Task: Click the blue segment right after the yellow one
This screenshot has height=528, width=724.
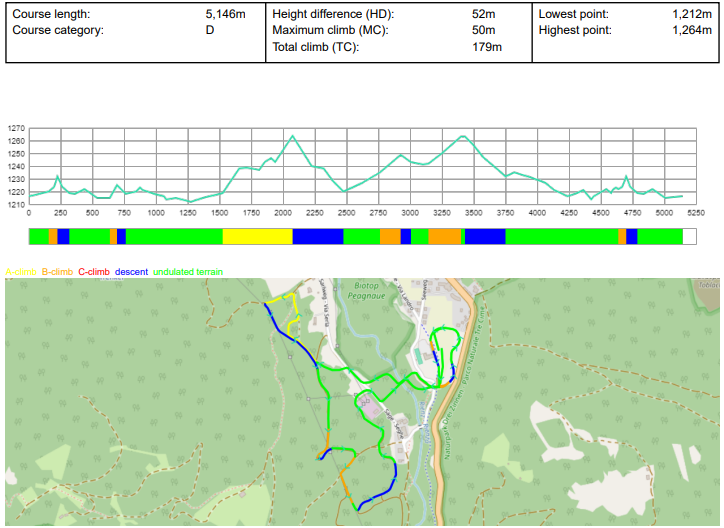Action: tap(317, 236)
